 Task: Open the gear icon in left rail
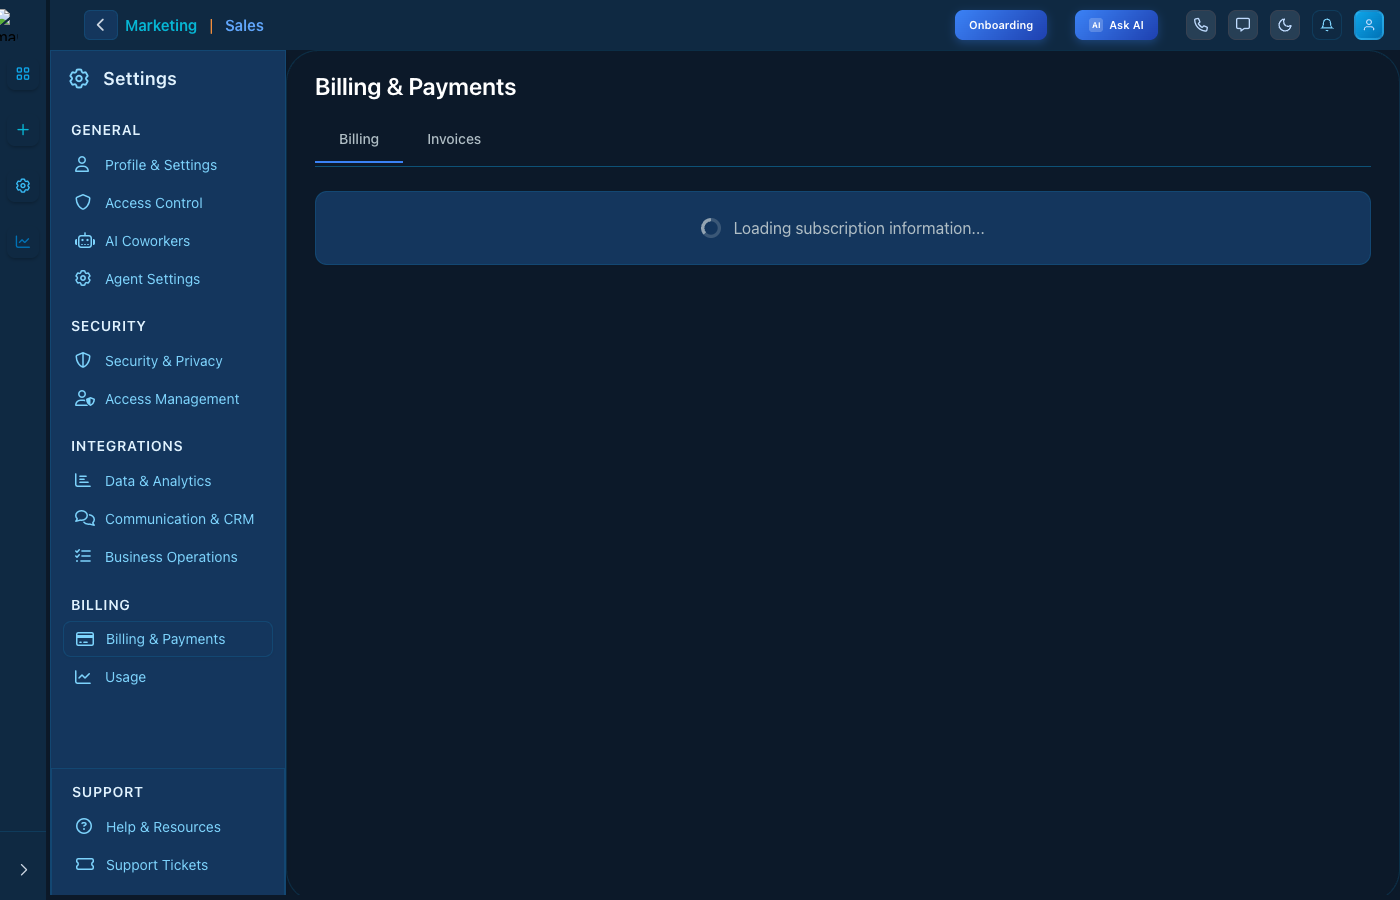(23, 186)
